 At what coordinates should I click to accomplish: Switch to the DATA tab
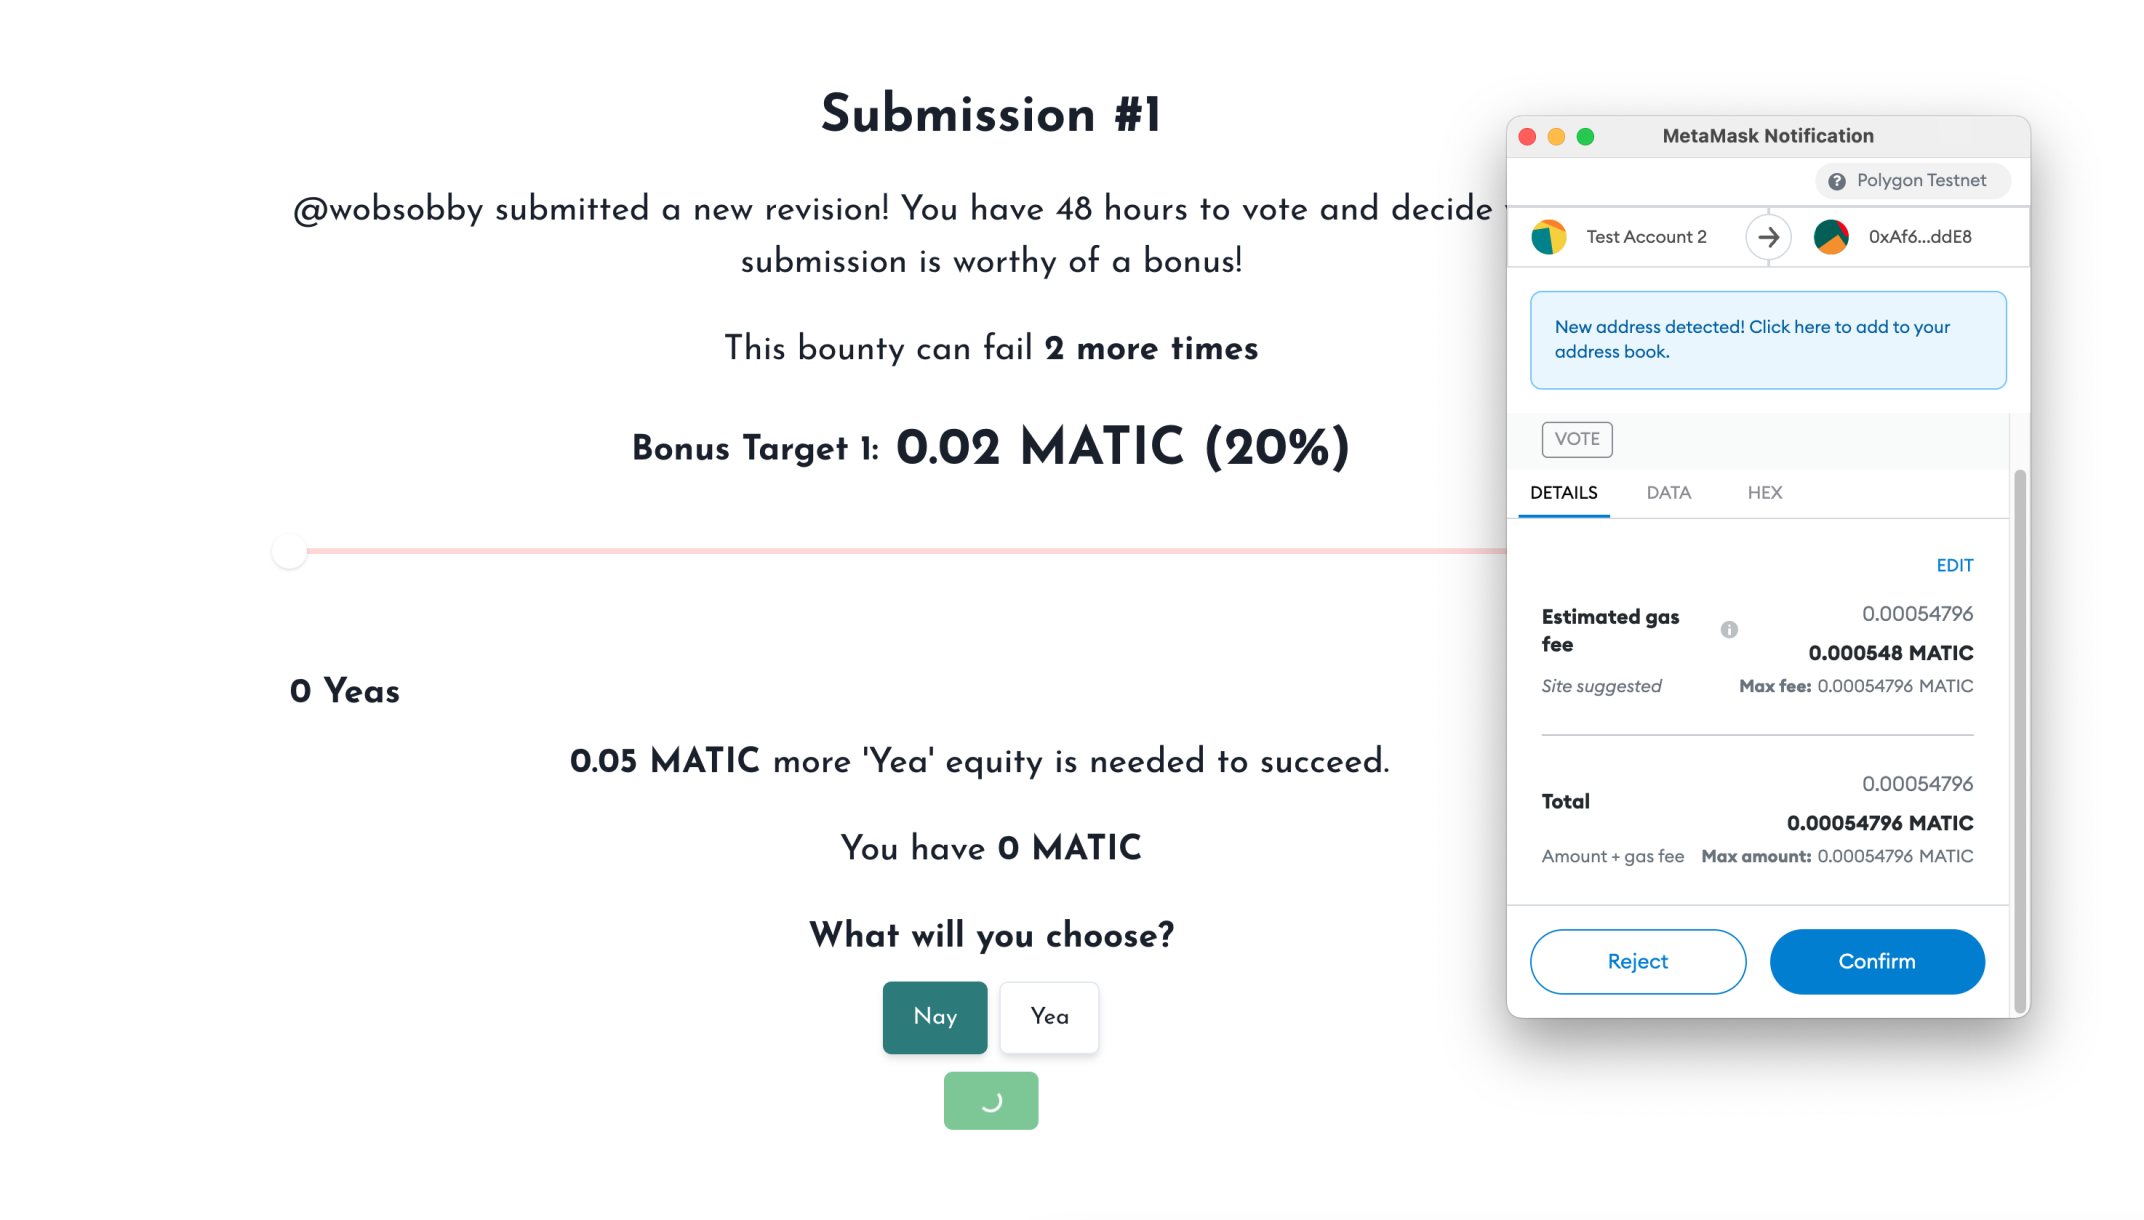pyautogui.click(x=1665, y=493)
